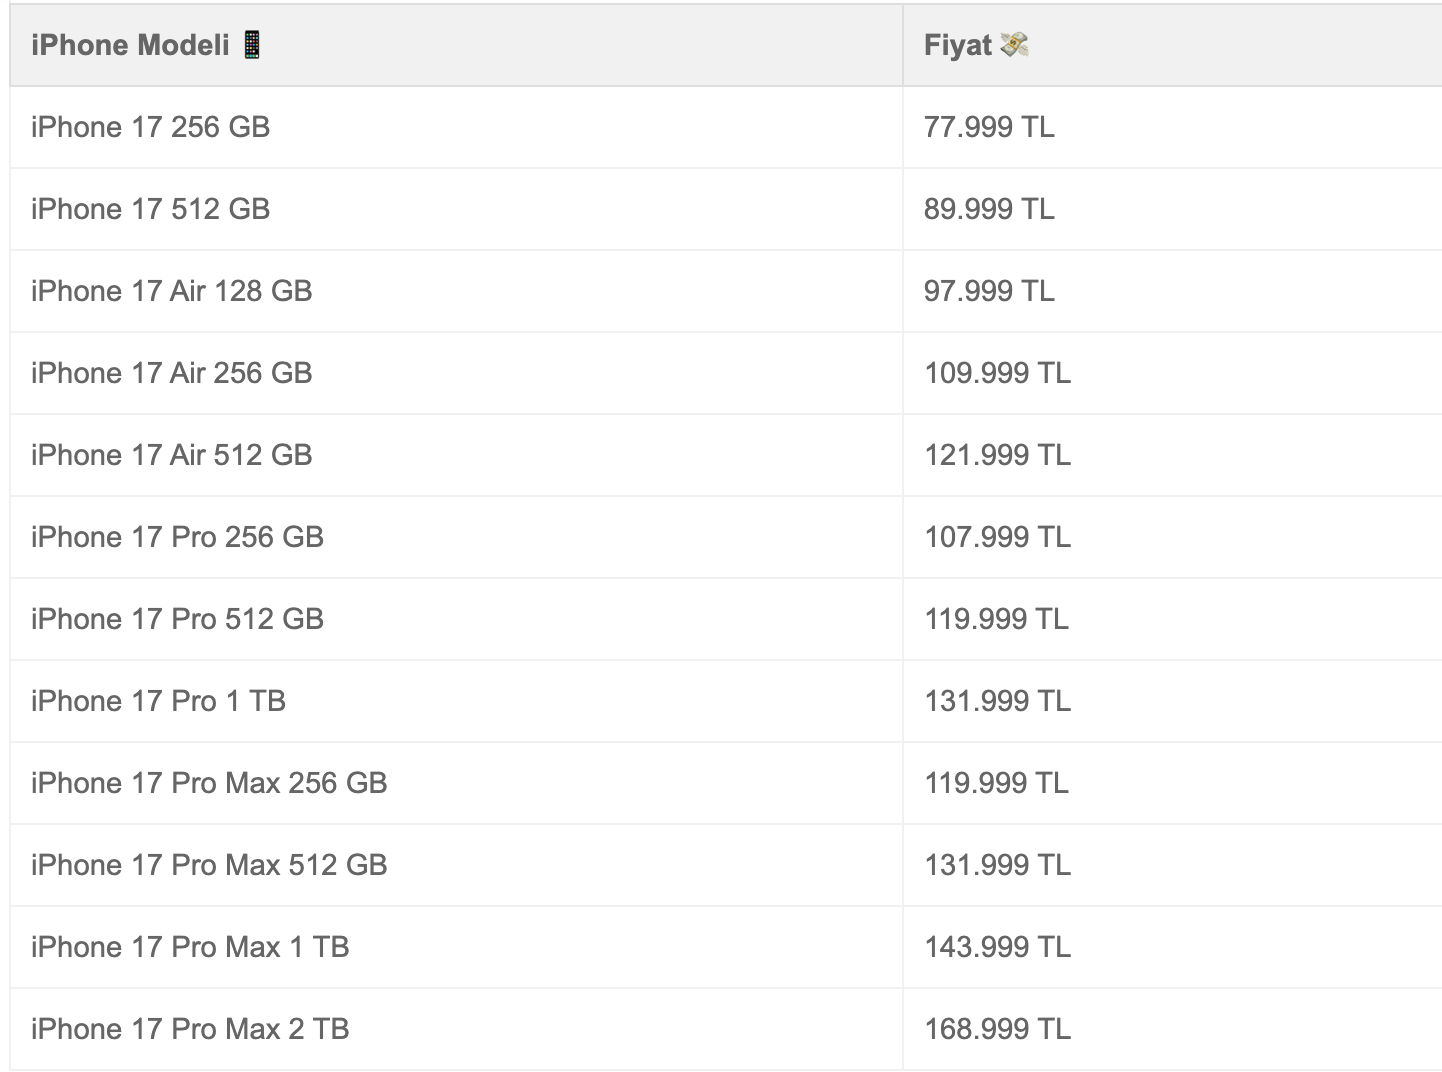
Task: Click iPhone 17 Air 128 GB model
Action: click(x=171, y=291)
